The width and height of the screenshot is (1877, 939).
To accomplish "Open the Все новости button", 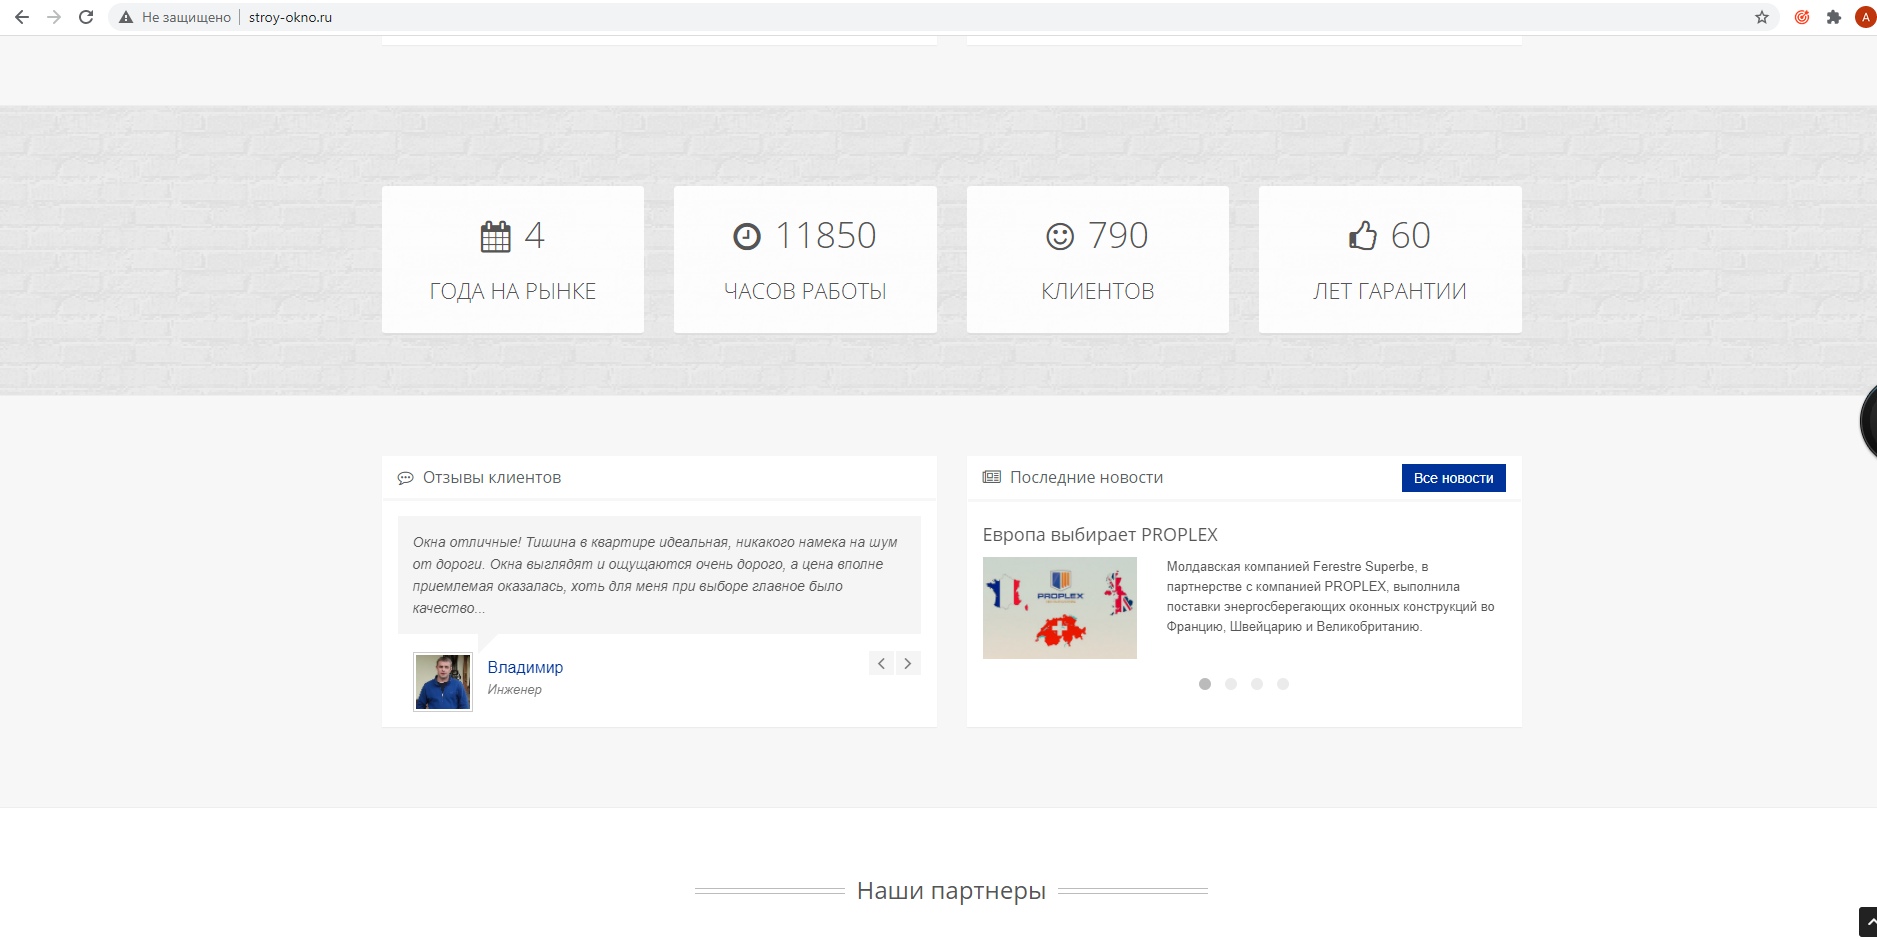I will [x=1453, y=478].
